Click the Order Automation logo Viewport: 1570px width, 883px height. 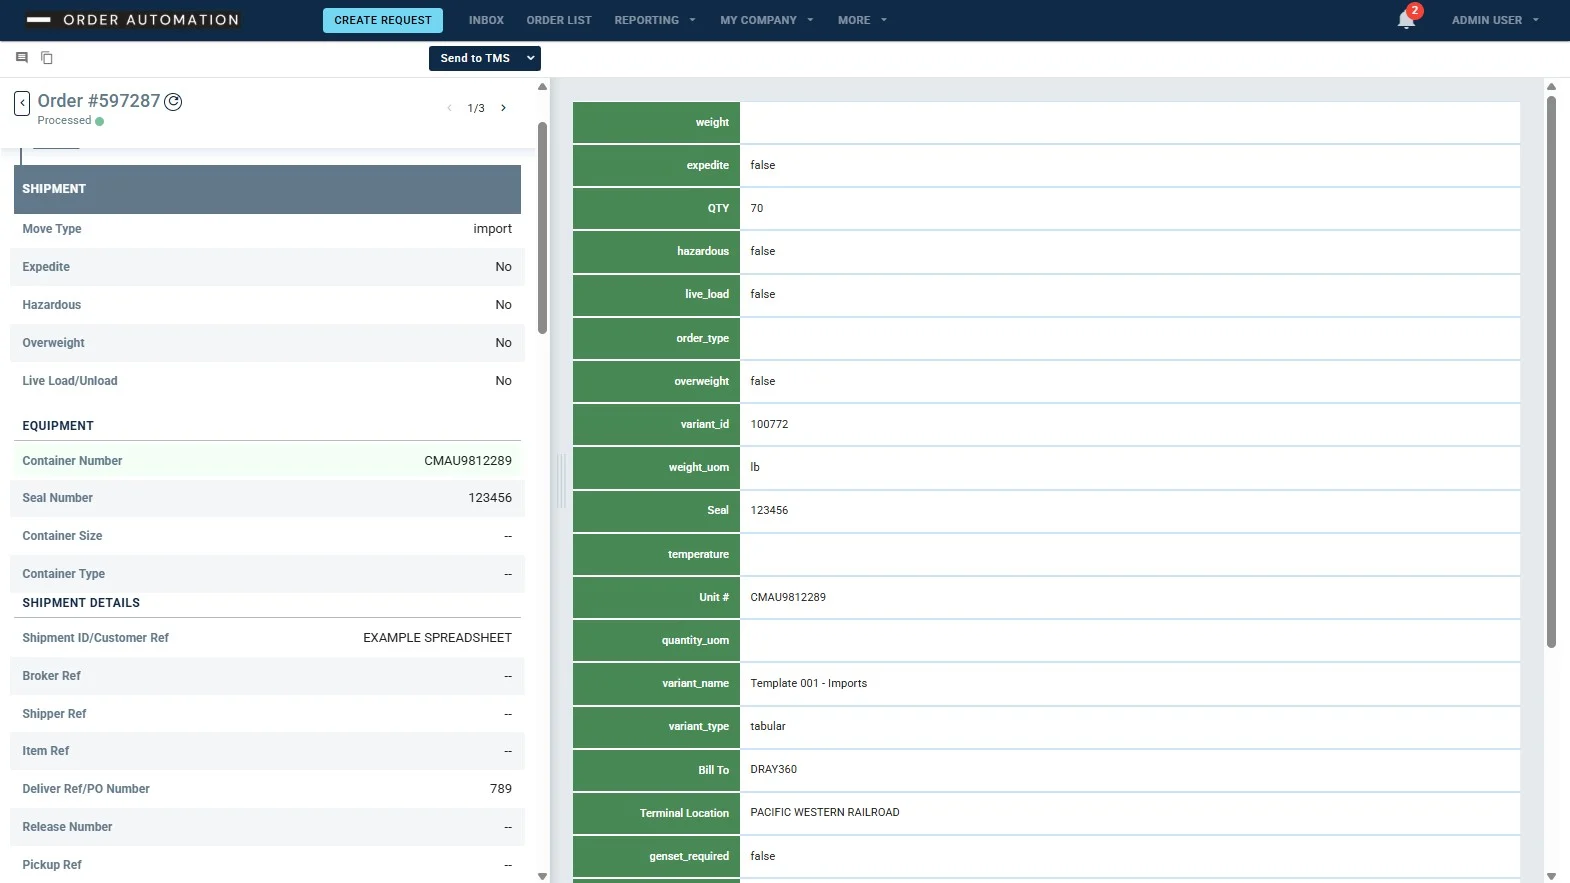[133, 20]
